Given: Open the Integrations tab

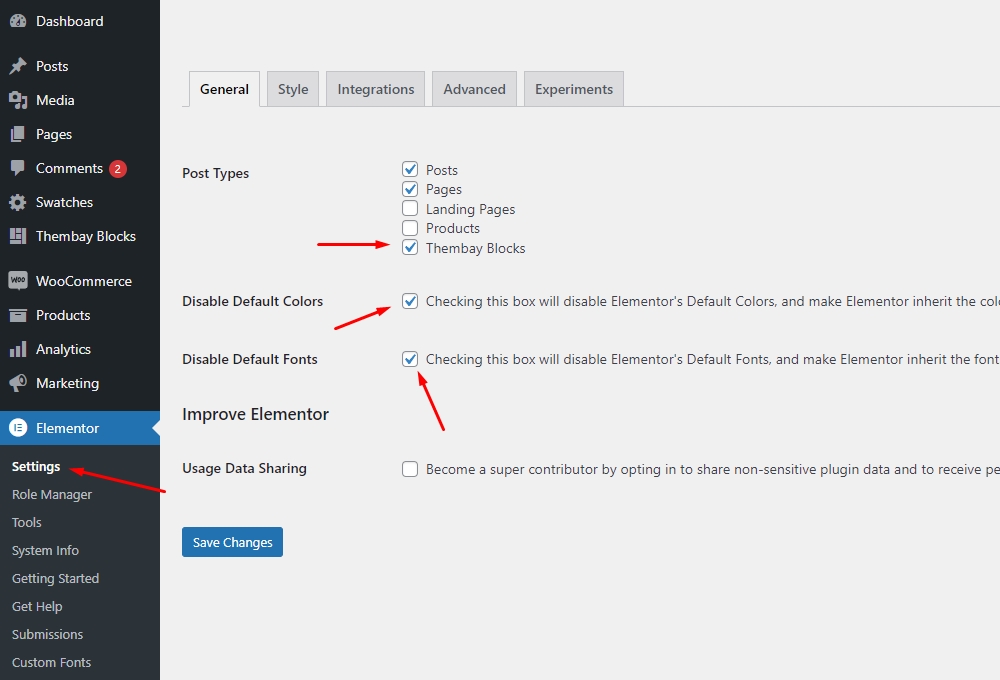Looking at the screenshot, I should click(x=376, y=89).
